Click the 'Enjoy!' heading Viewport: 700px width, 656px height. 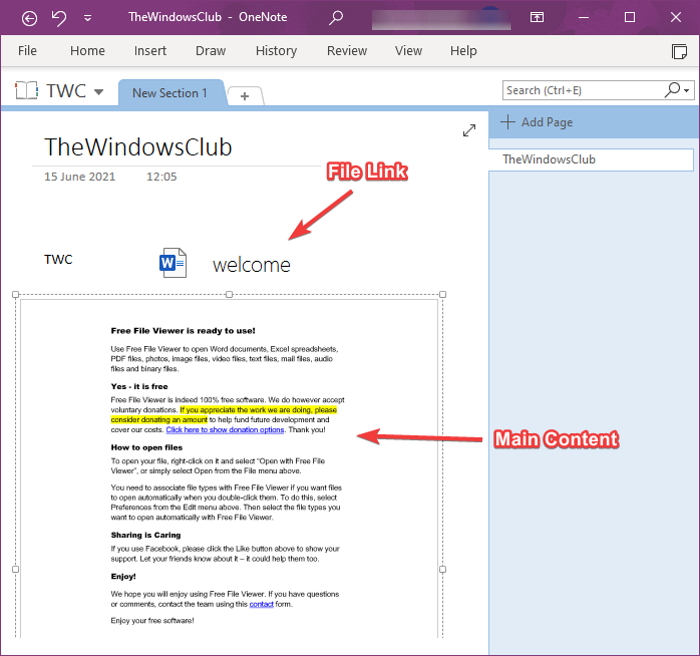click(123, 577)
